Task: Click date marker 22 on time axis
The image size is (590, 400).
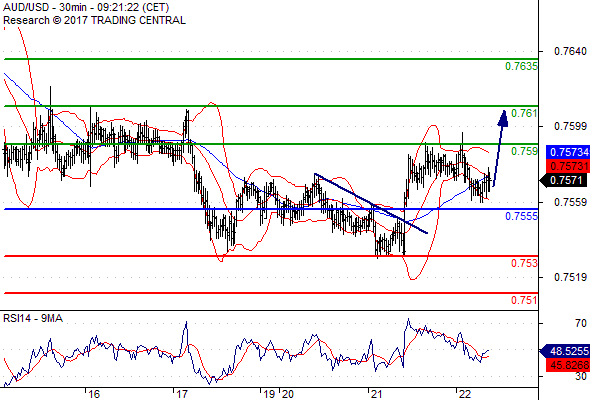Action: [465, 394]
